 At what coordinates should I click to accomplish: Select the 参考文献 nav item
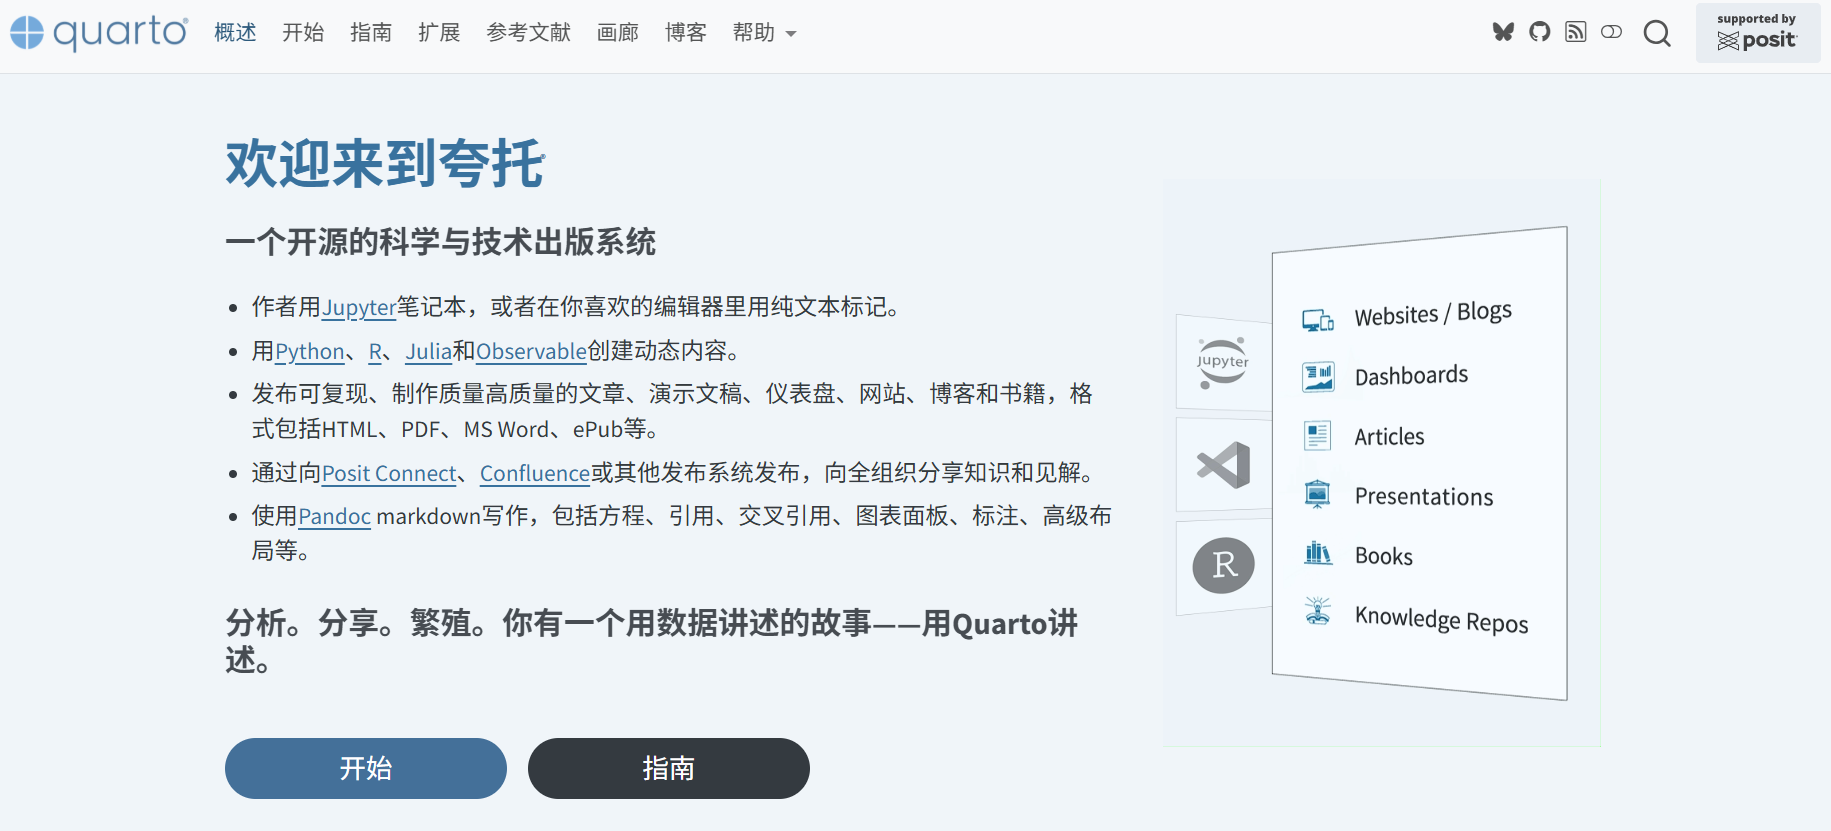[x=528, y=33]
